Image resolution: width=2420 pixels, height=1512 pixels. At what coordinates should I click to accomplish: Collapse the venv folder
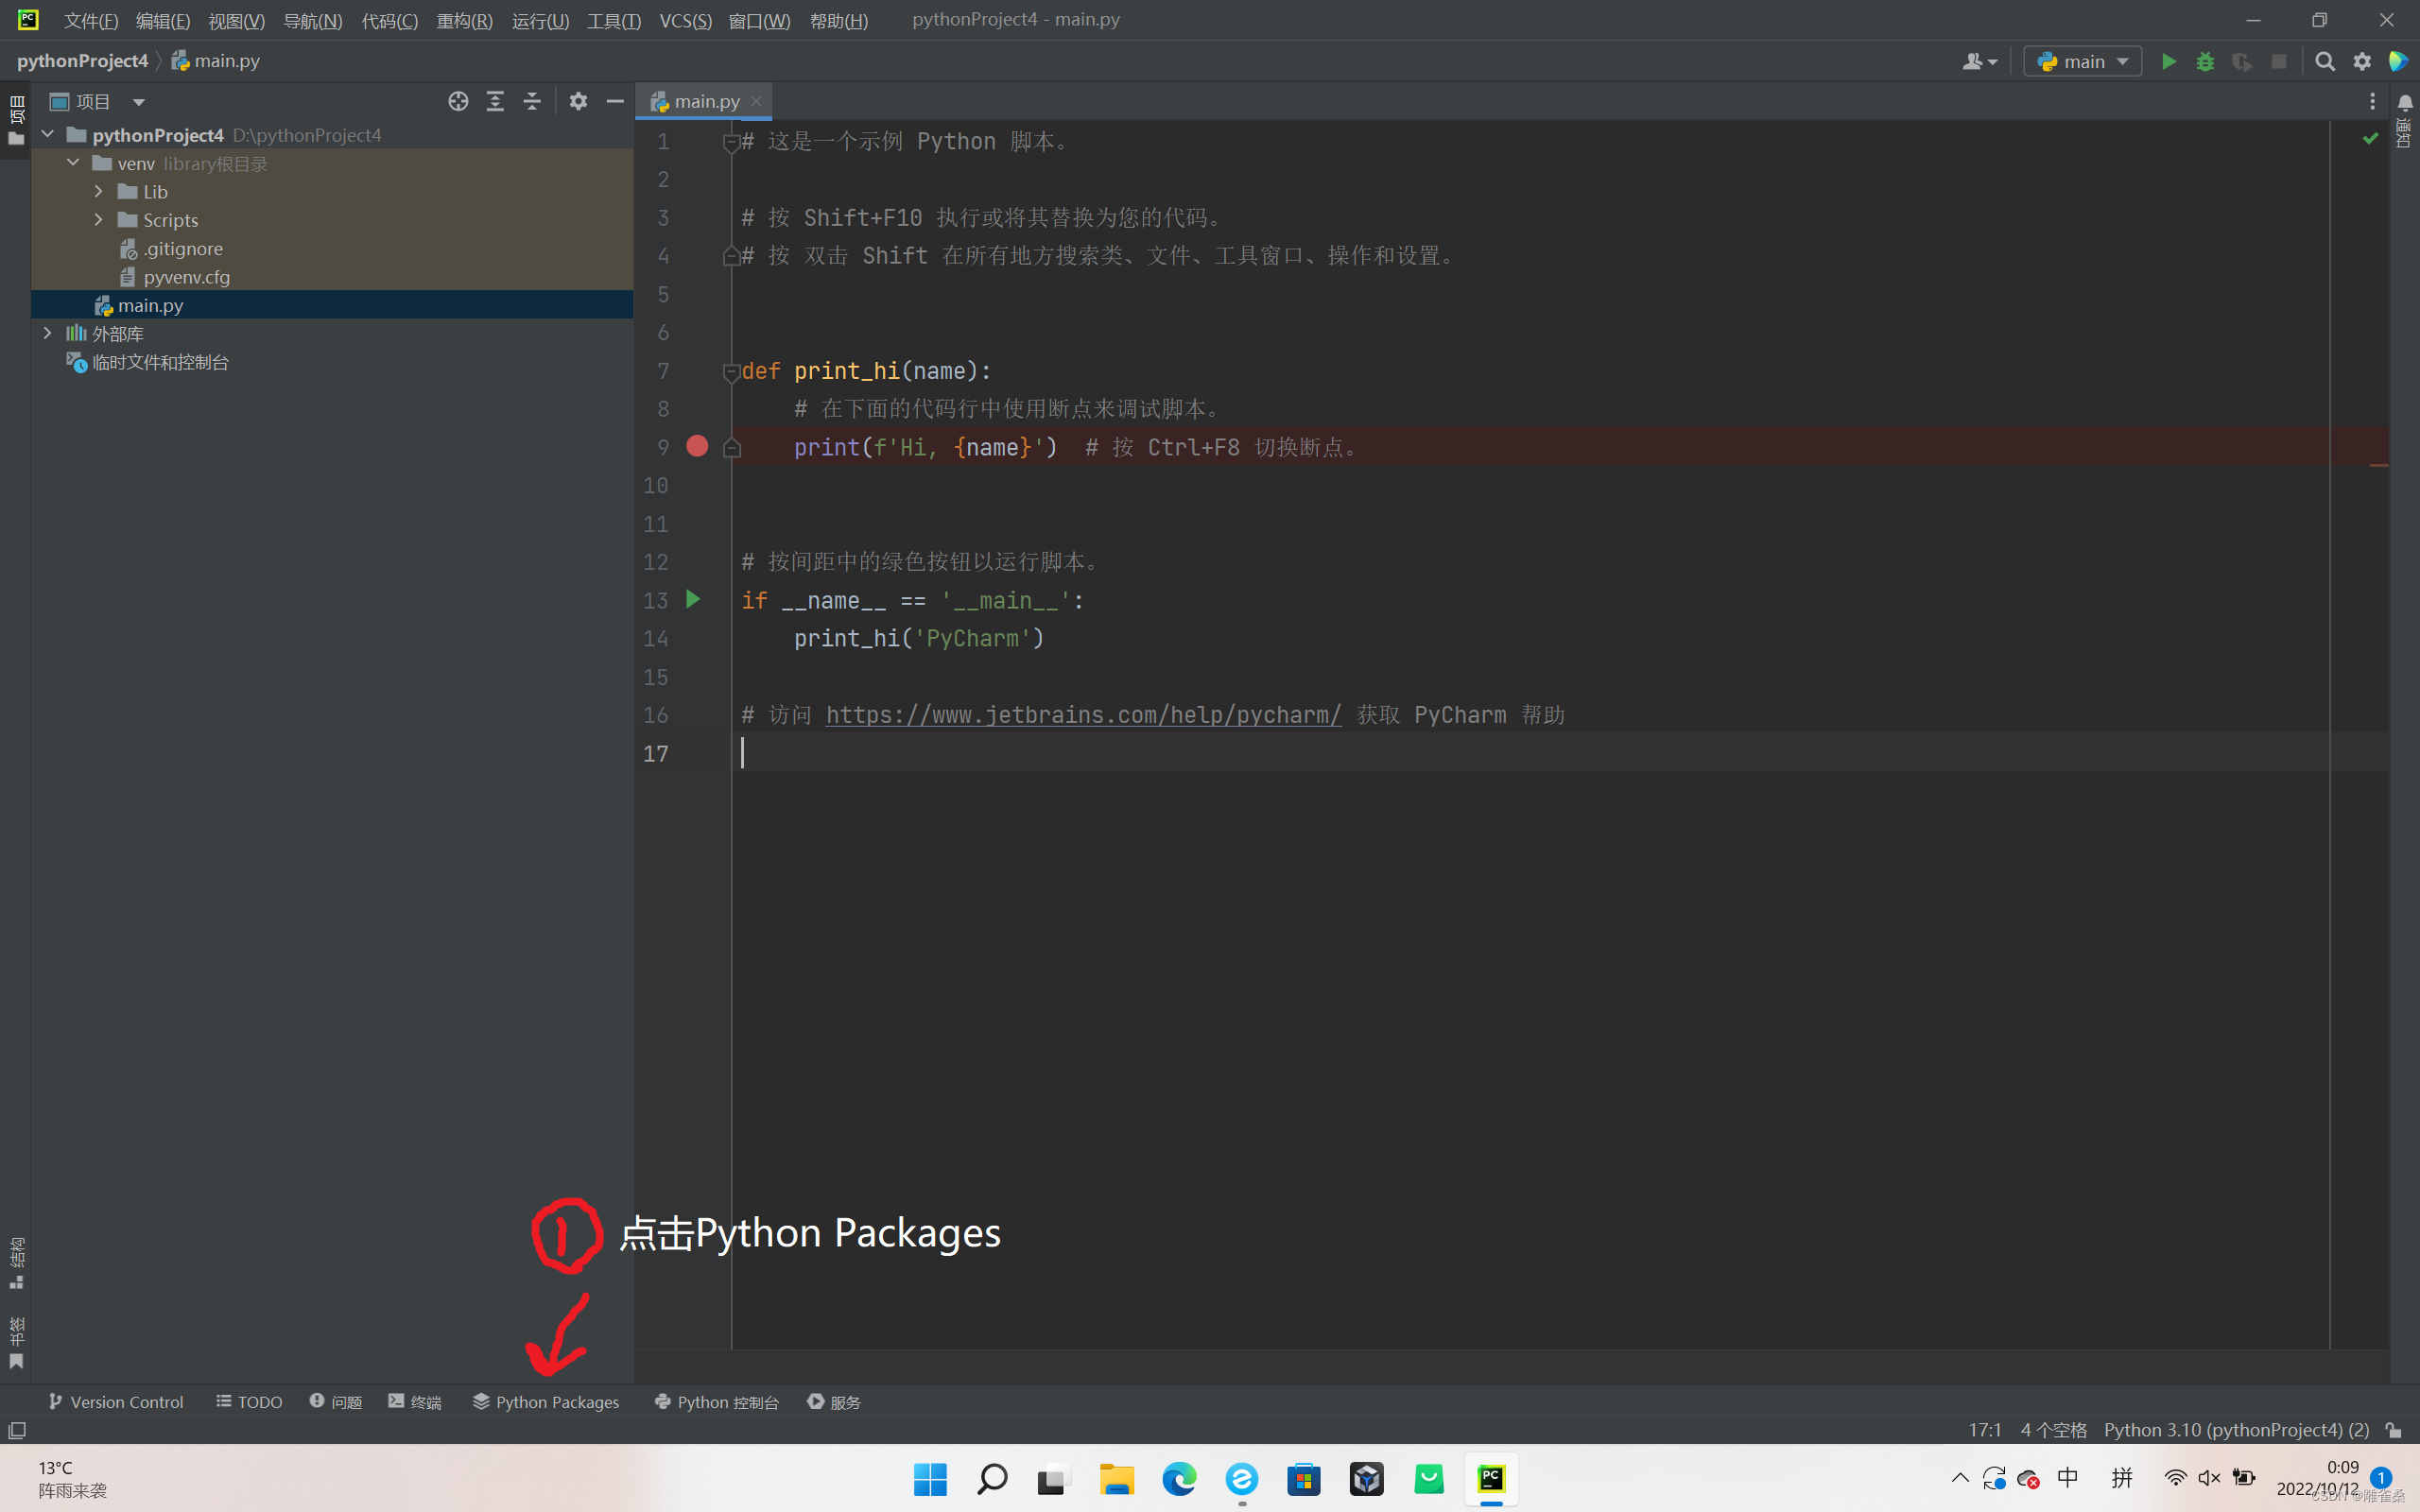[73, 162]
